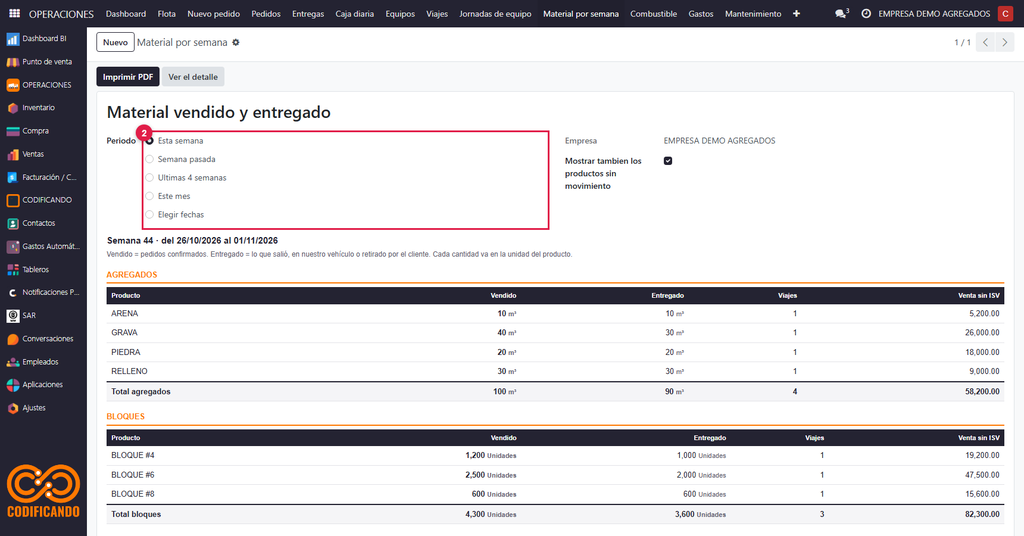Open Empleados app
The image size is (1024, 536).
(43, 362)
